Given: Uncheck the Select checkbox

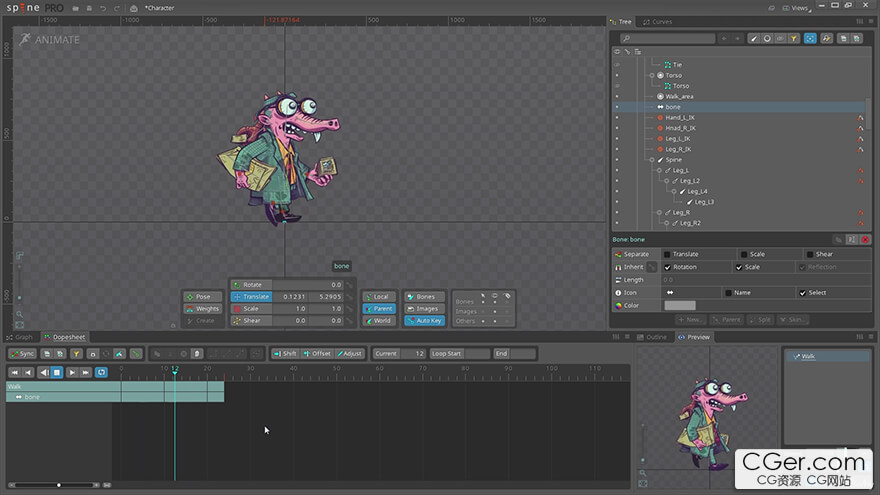Looking at the screenshot, I should (803, 293).
